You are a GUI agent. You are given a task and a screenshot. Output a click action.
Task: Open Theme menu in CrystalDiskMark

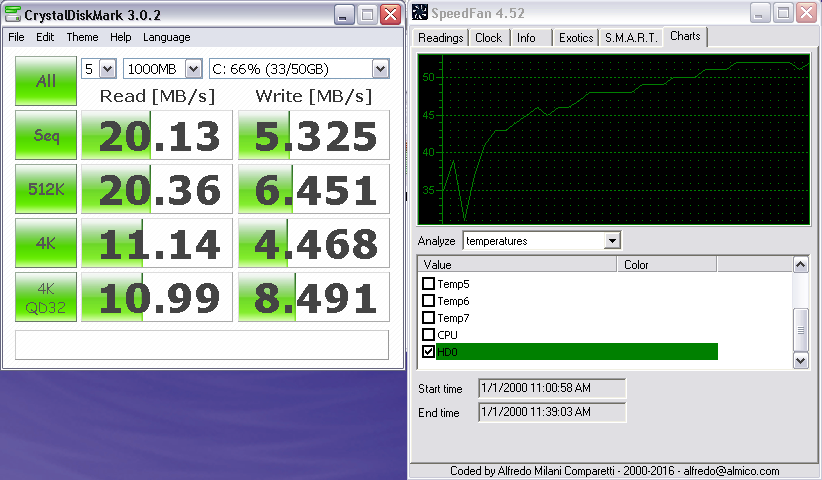pos(82,37)
